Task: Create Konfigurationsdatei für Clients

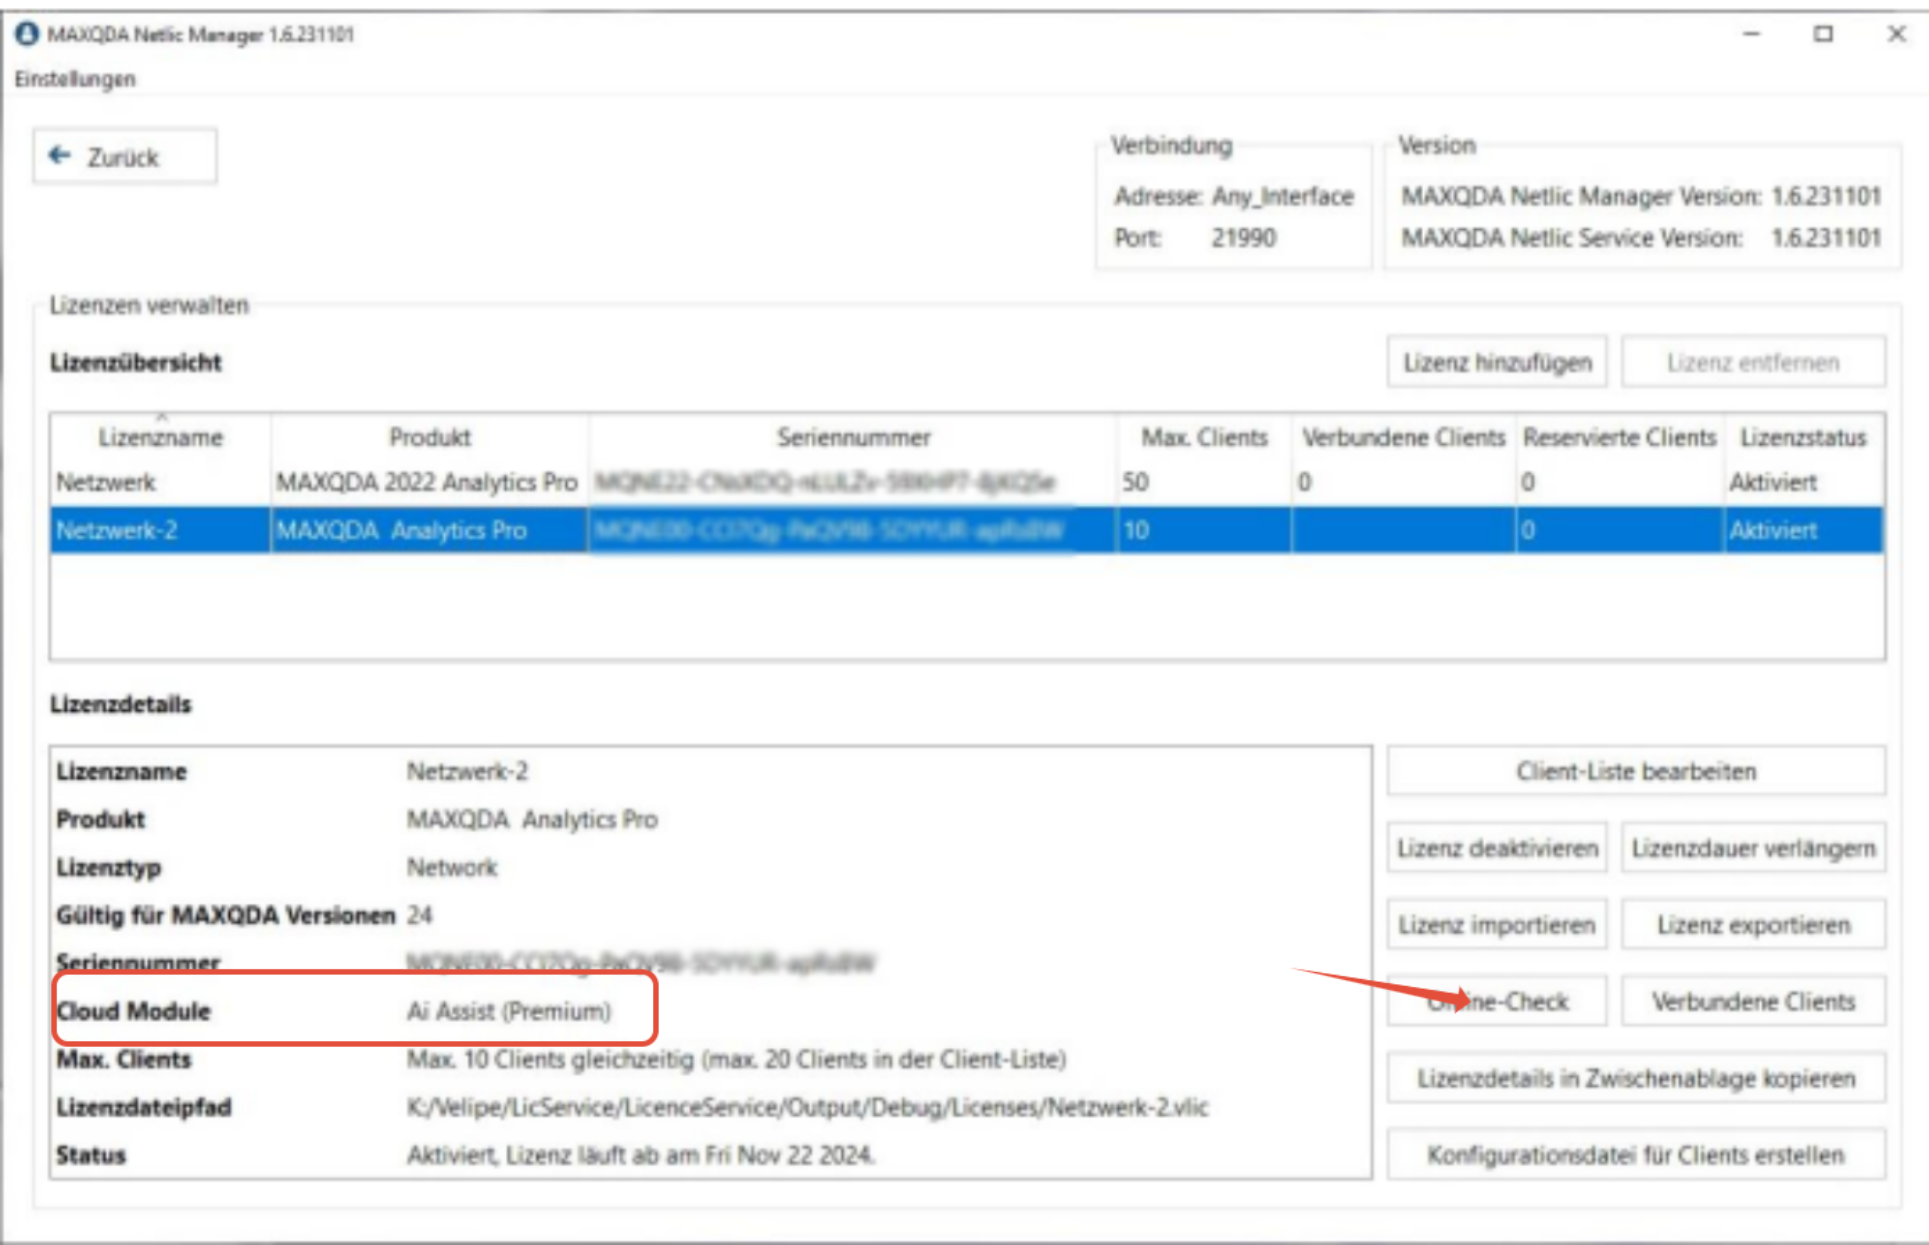Action: coord(1636,1155)
